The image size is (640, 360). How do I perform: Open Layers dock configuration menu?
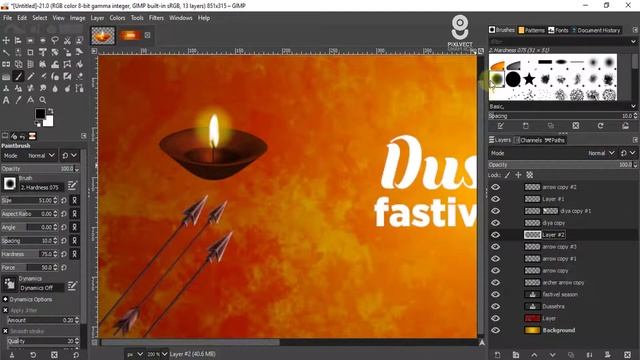(635, 140)
